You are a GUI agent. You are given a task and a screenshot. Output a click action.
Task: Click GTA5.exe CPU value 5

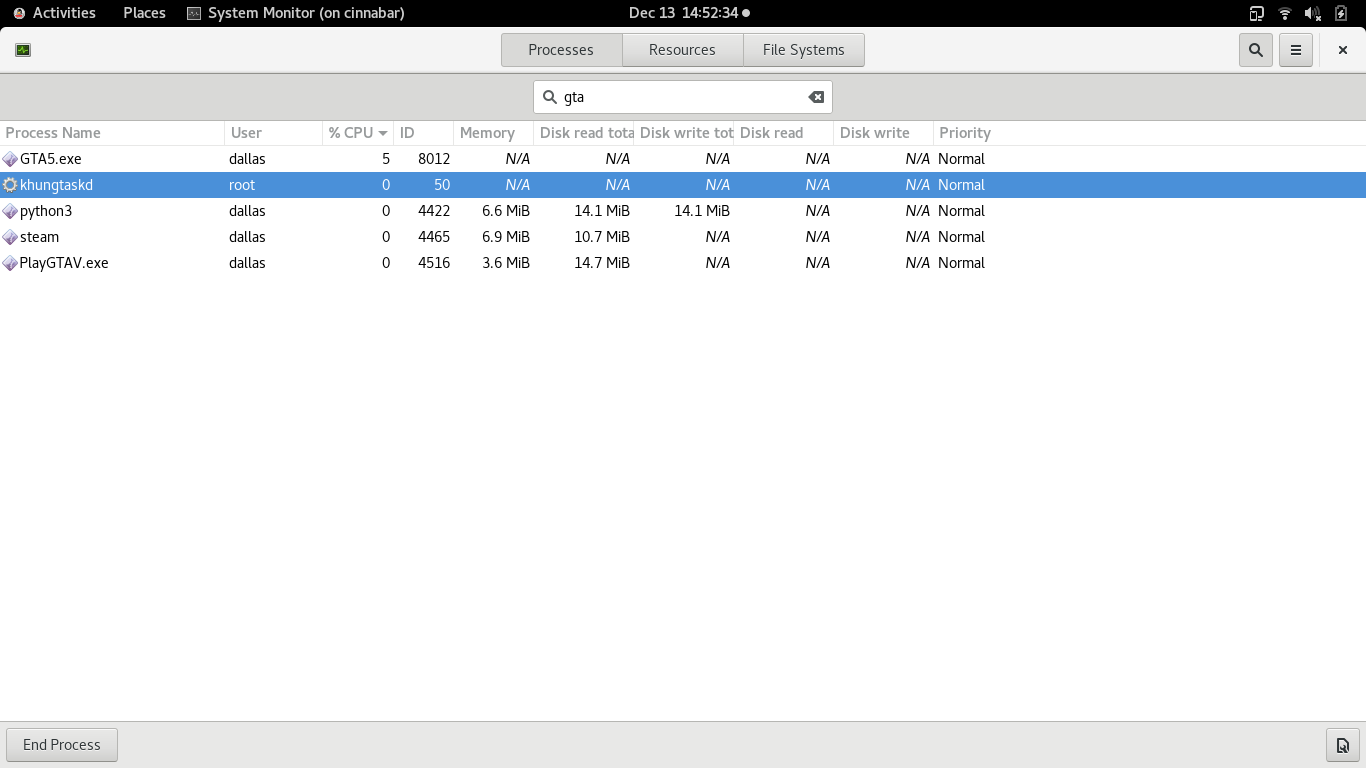(x=386, y=159)
